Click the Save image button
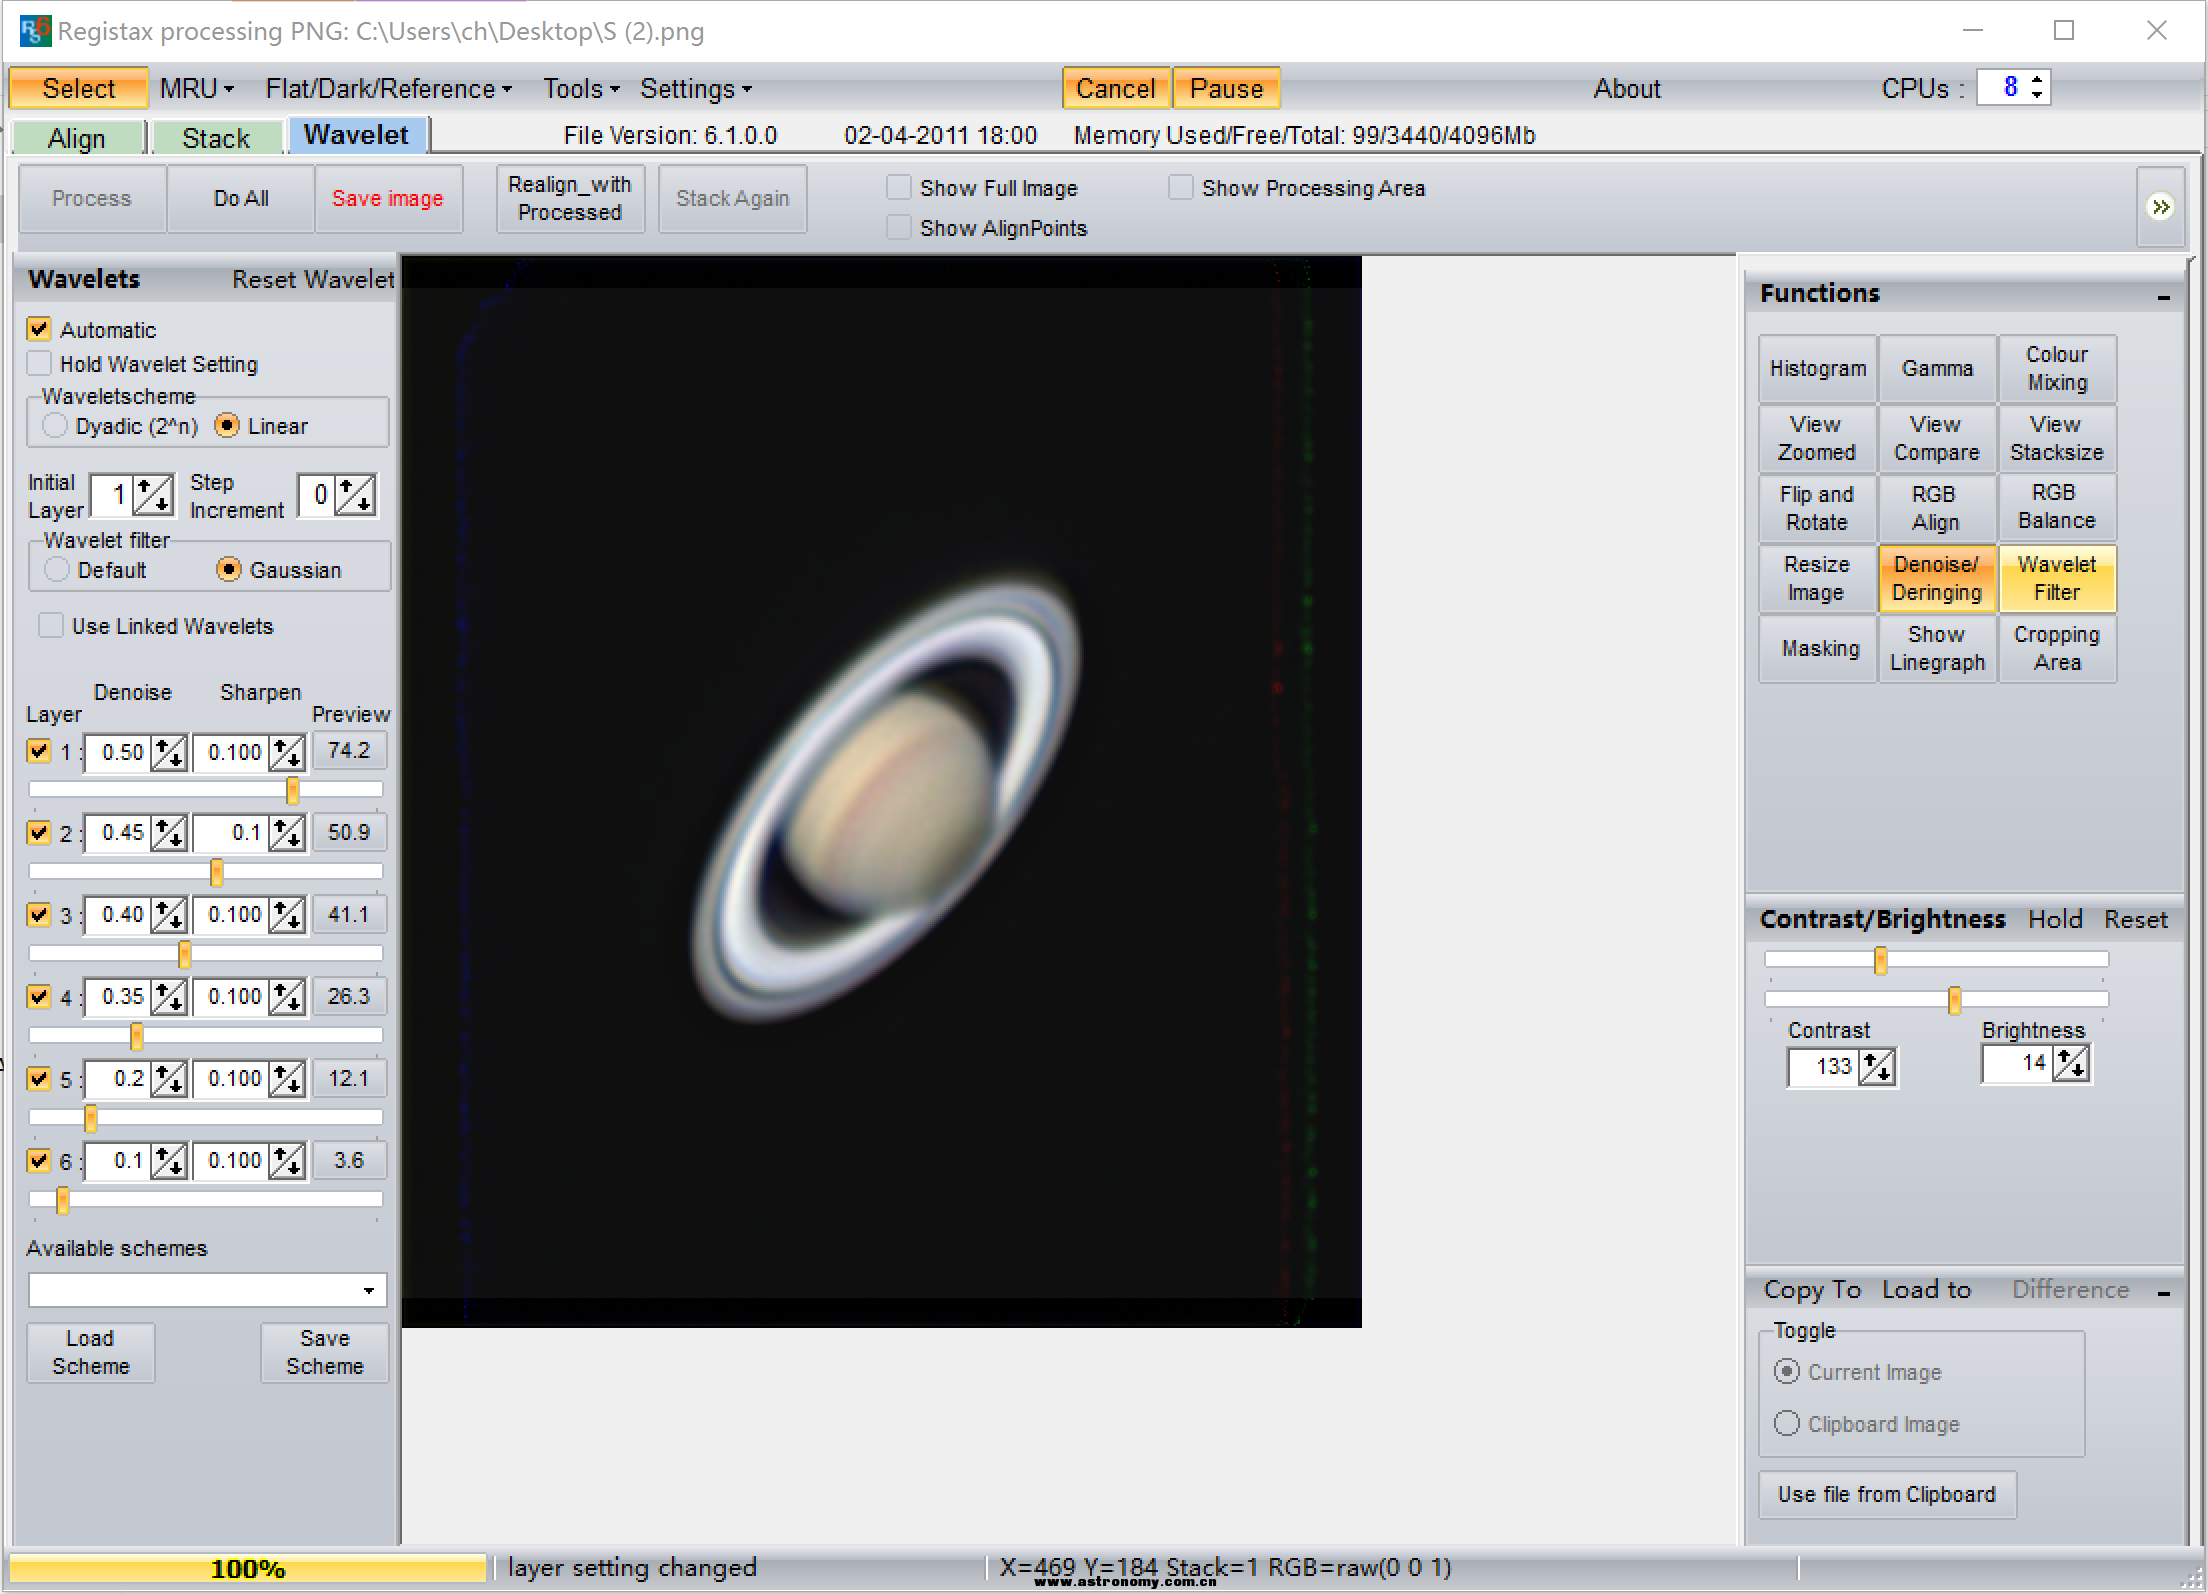Viewport: 2208px width, 1594px height. (x=388, y=199)
